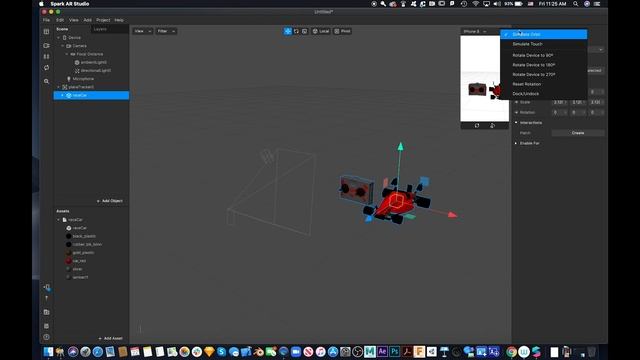This screenshot has width=640, height=360.
Task: Open the Filter dropdown in viewport
Action: click(166, 31)
